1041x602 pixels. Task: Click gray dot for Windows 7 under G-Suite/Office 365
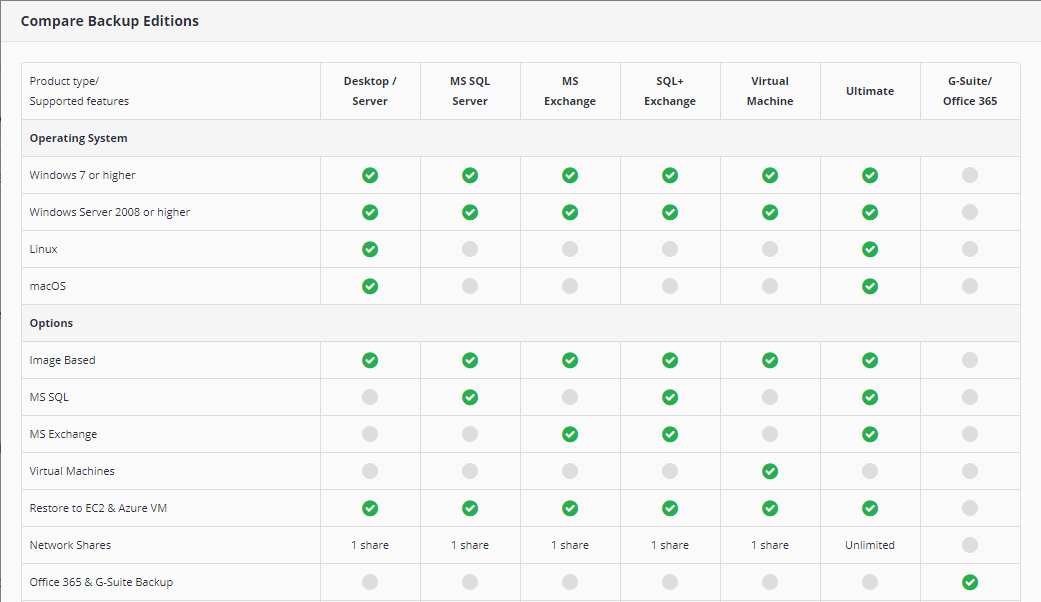click(x=970, y=175)
